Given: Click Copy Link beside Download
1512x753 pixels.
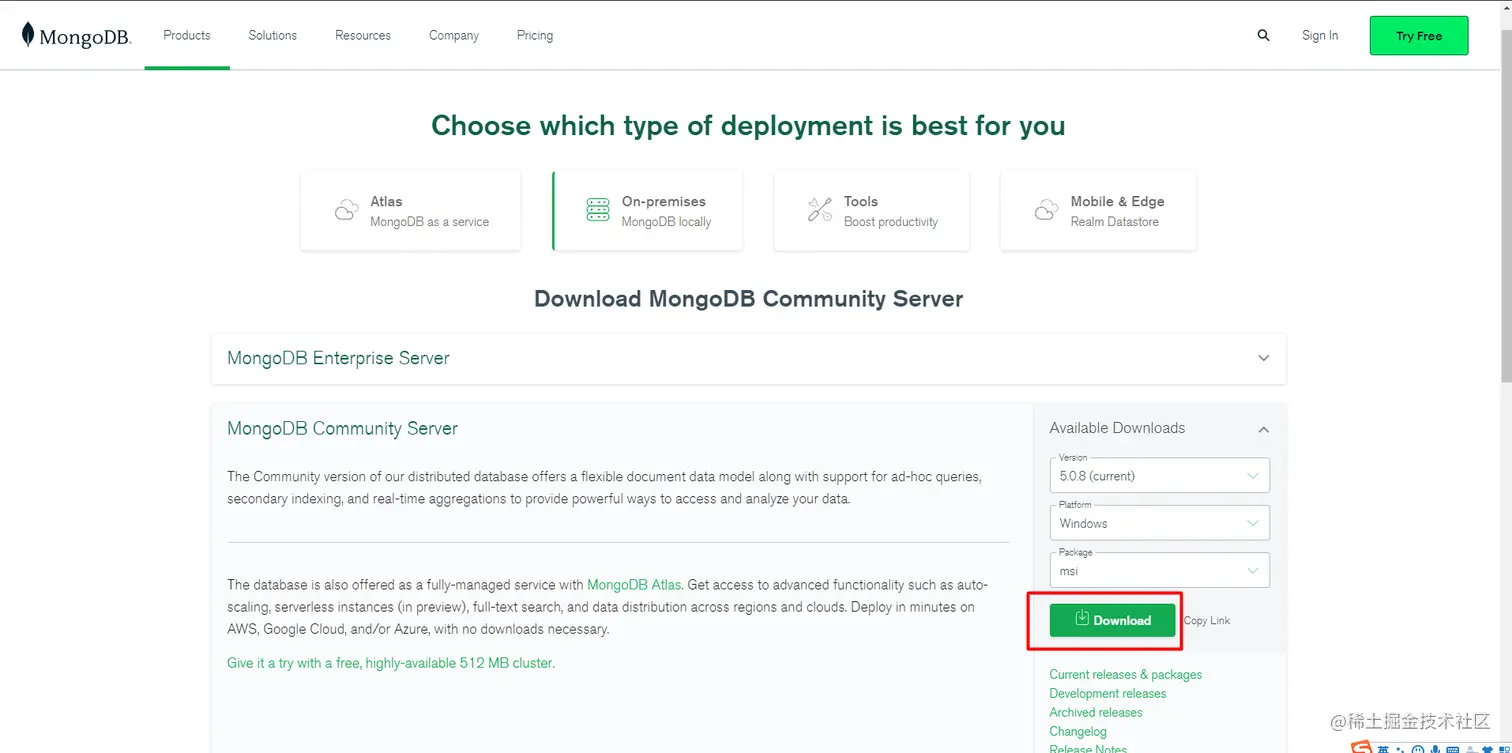Looking at the screenshot, I should tap(1207, 621).
